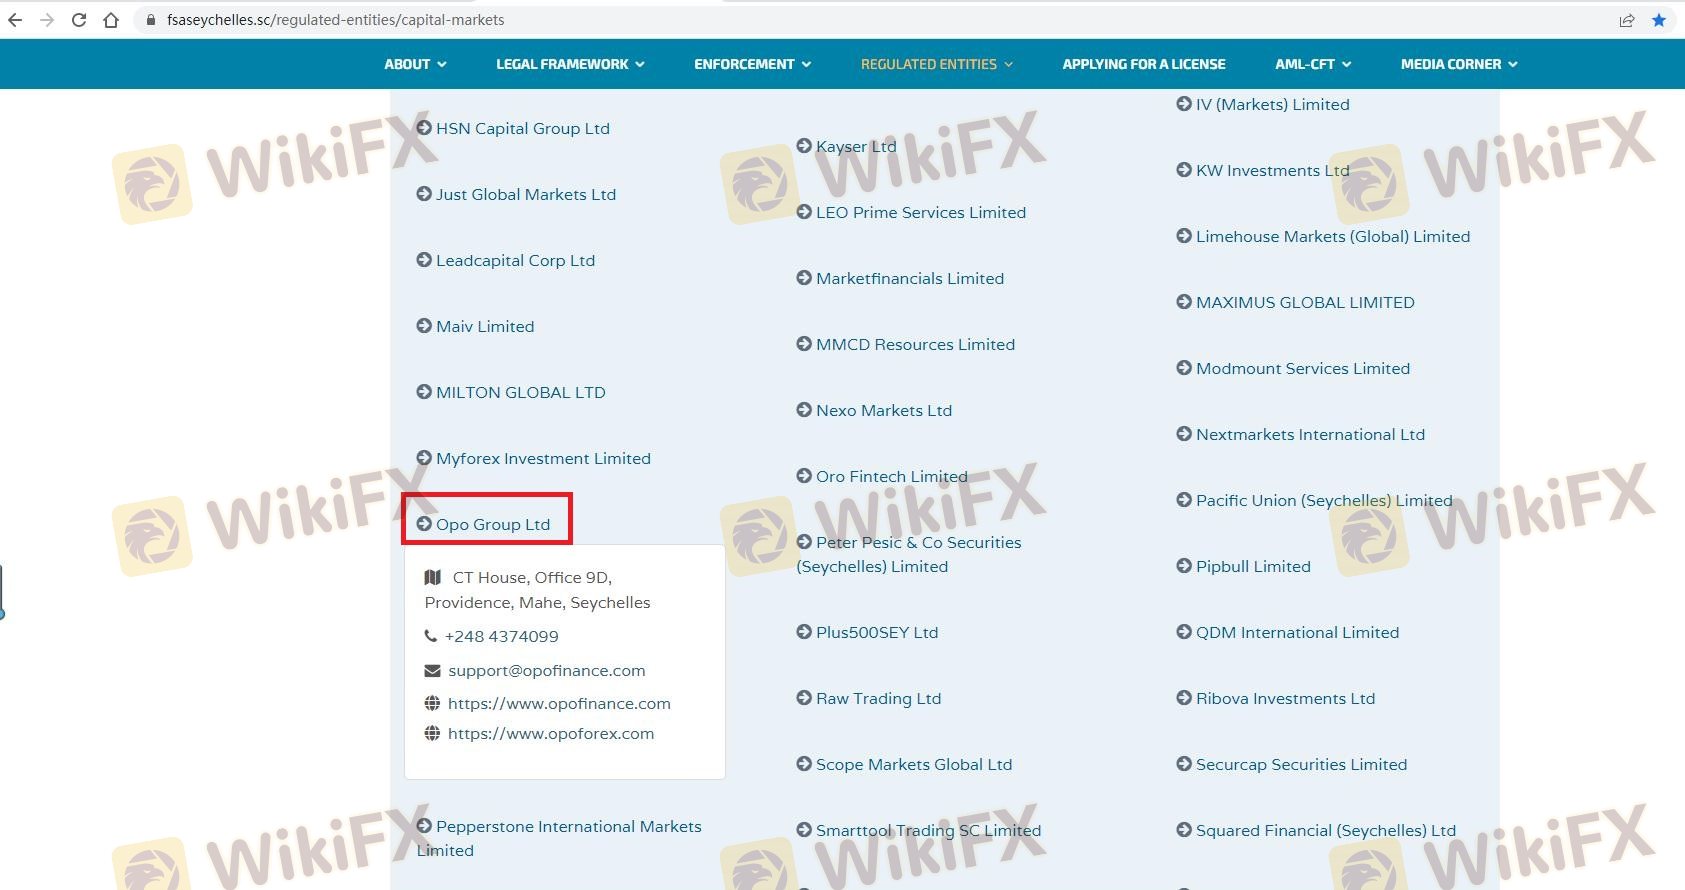Open the browser home page icon
Image resolution: width=1685 pixels, height=890 pixels.
pos(111,20)
